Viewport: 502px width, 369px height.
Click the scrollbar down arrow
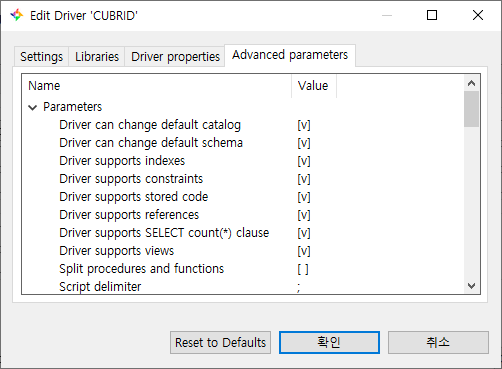pyautogui.click(x=471, y=286)
